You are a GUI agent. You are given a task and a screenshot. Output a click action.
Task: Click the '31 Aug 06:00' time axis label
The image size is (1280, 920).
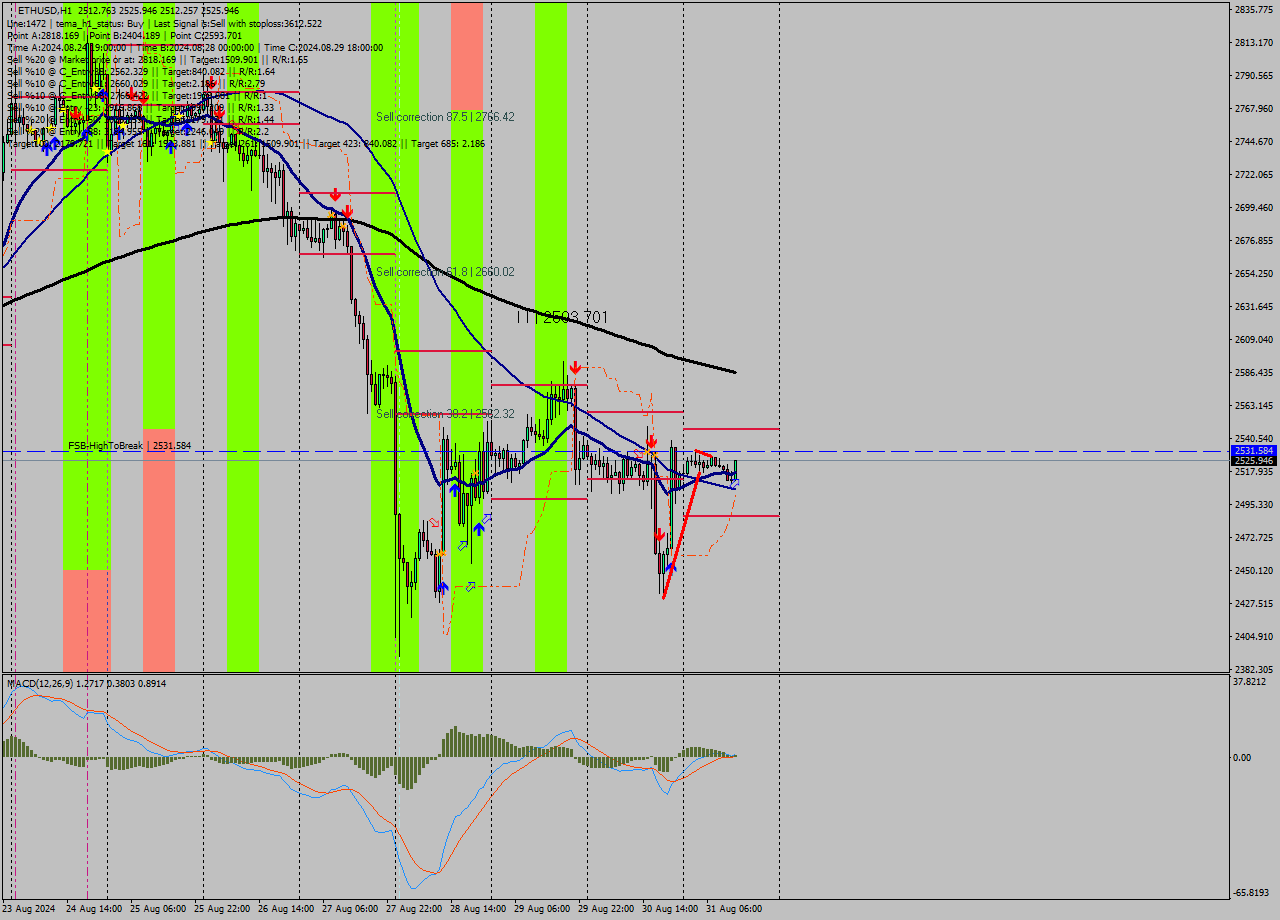(x=734, y=909)
